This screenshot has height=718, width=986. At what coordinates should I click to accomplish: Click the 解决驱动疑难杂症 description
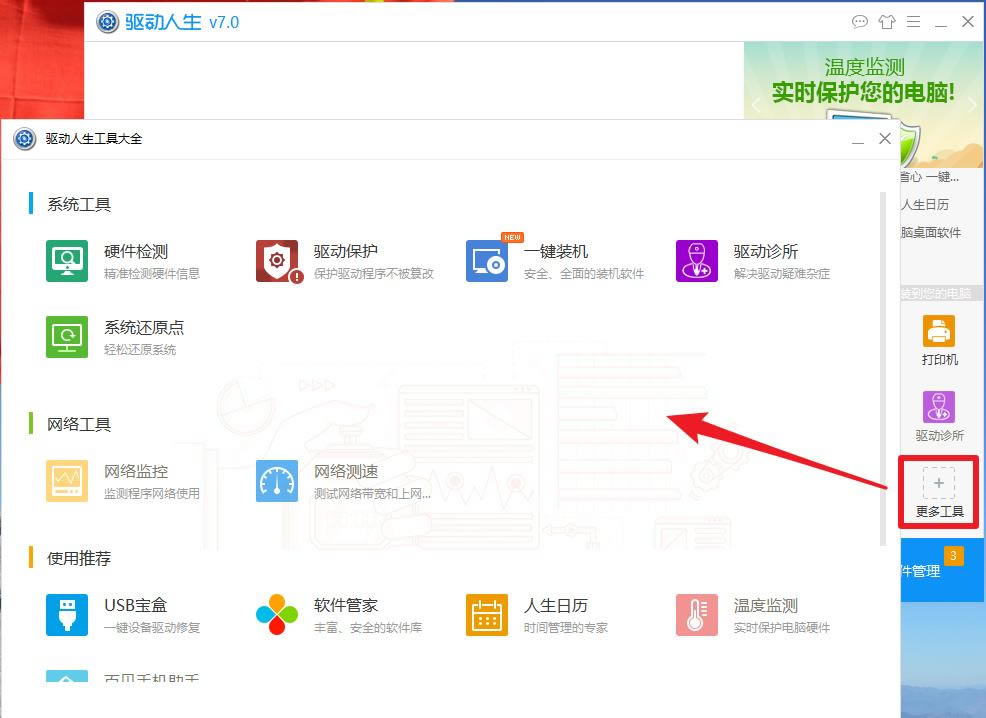[782, 273]
